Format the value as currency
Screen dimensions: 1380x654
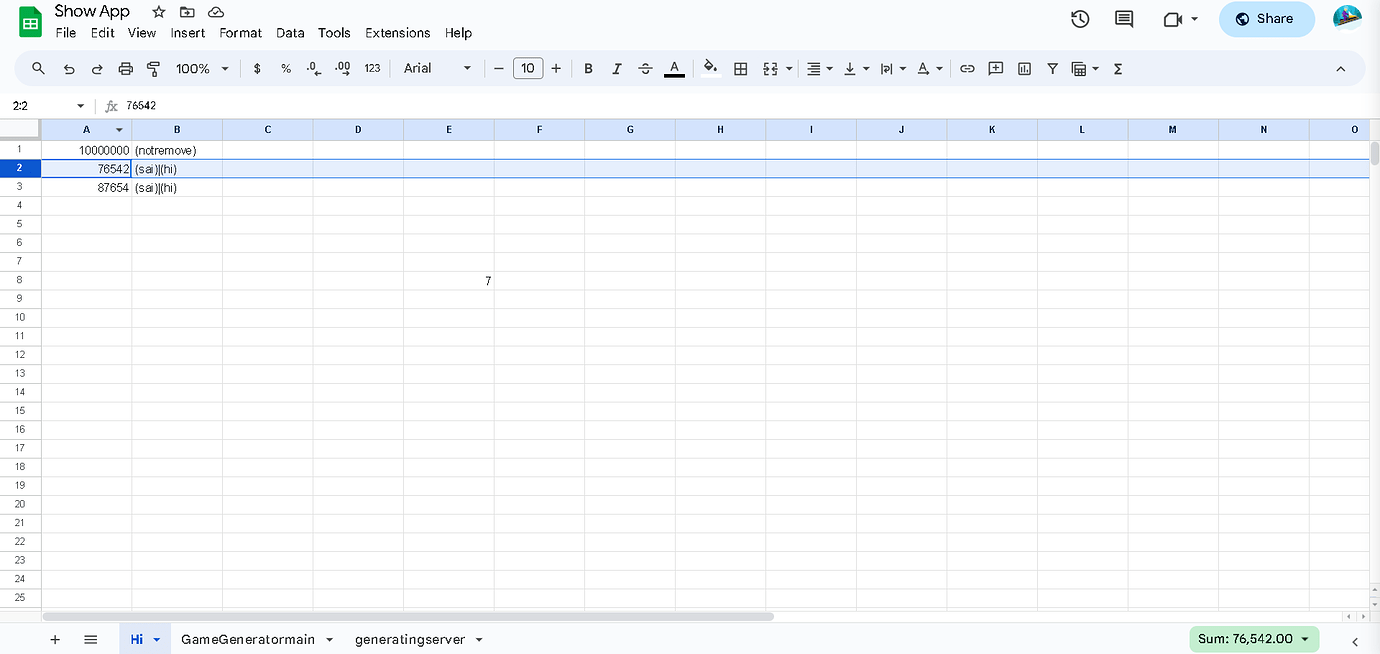point(257,68)
